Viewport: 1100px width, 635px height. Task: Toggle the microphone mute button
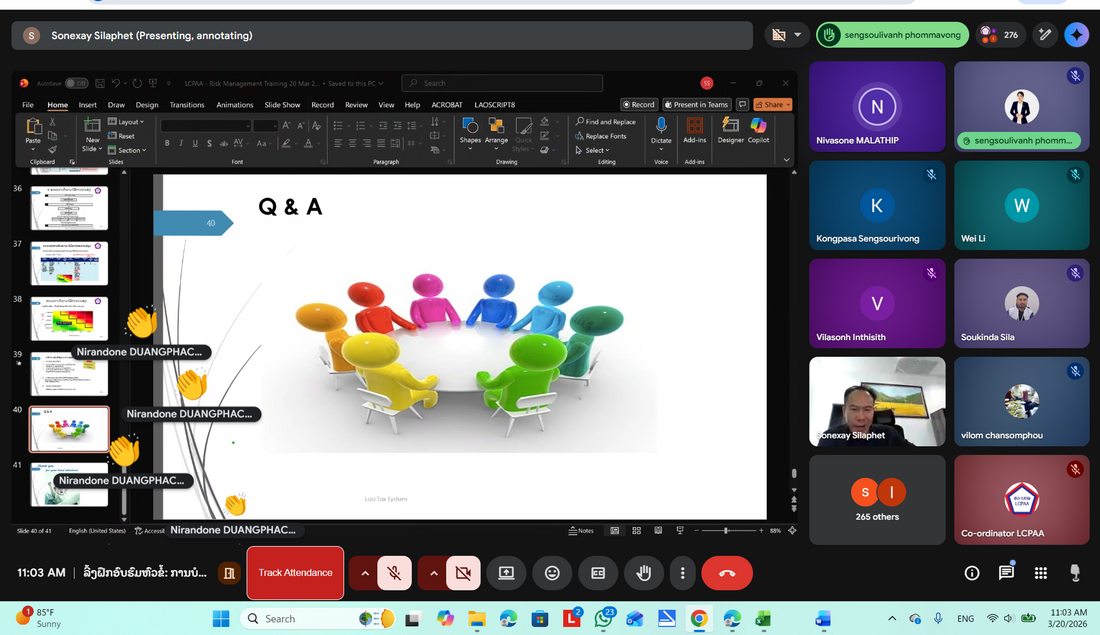point(394,573)
